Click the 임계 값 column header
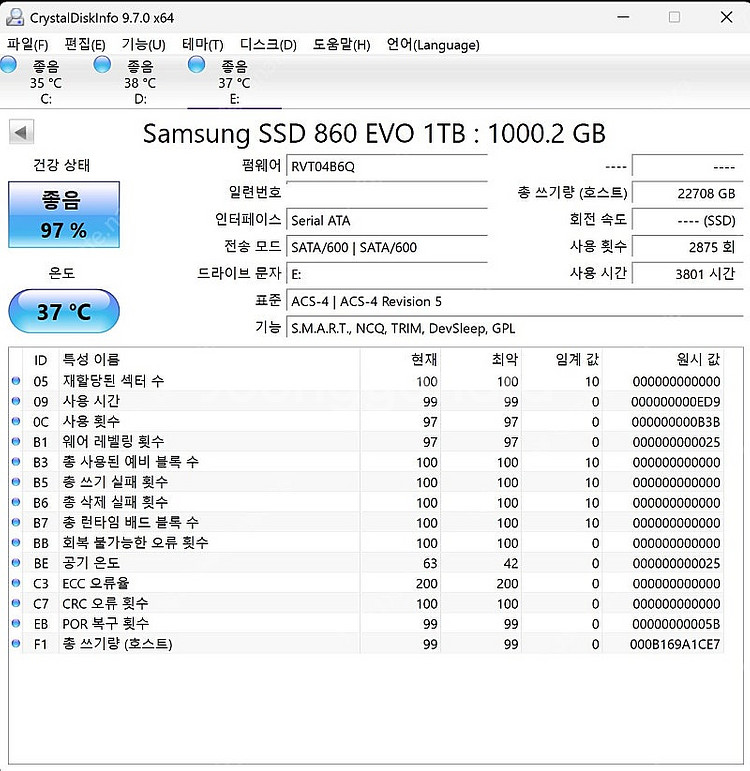This screenshot has height=771, width=750. pos(562,360)
